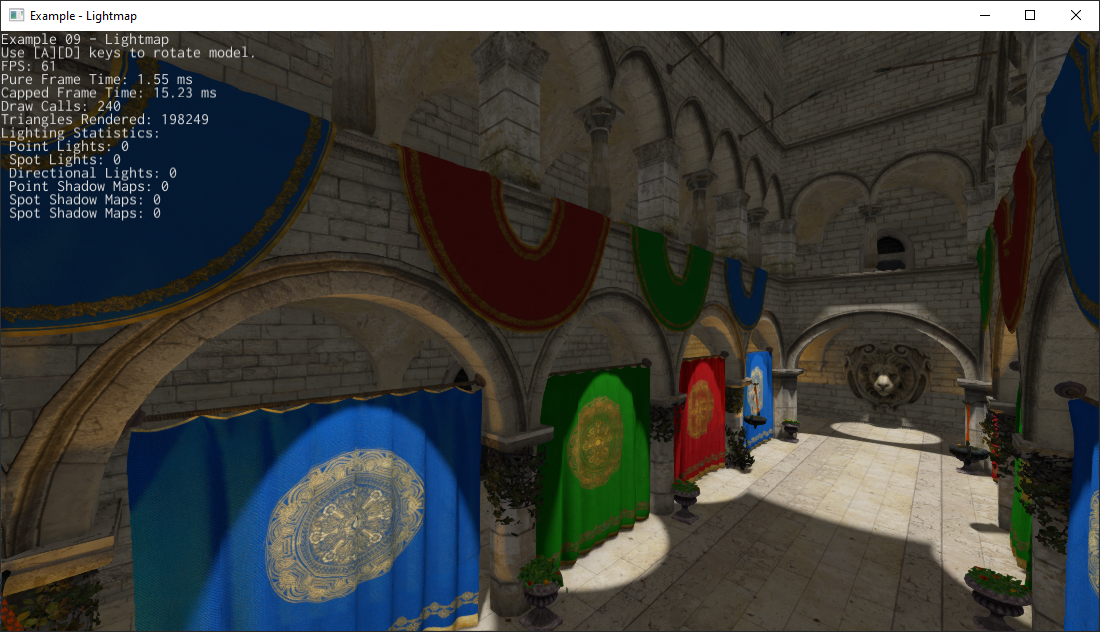
Task: Click the lion head wall sculpture
Action: tap(882, 378)
